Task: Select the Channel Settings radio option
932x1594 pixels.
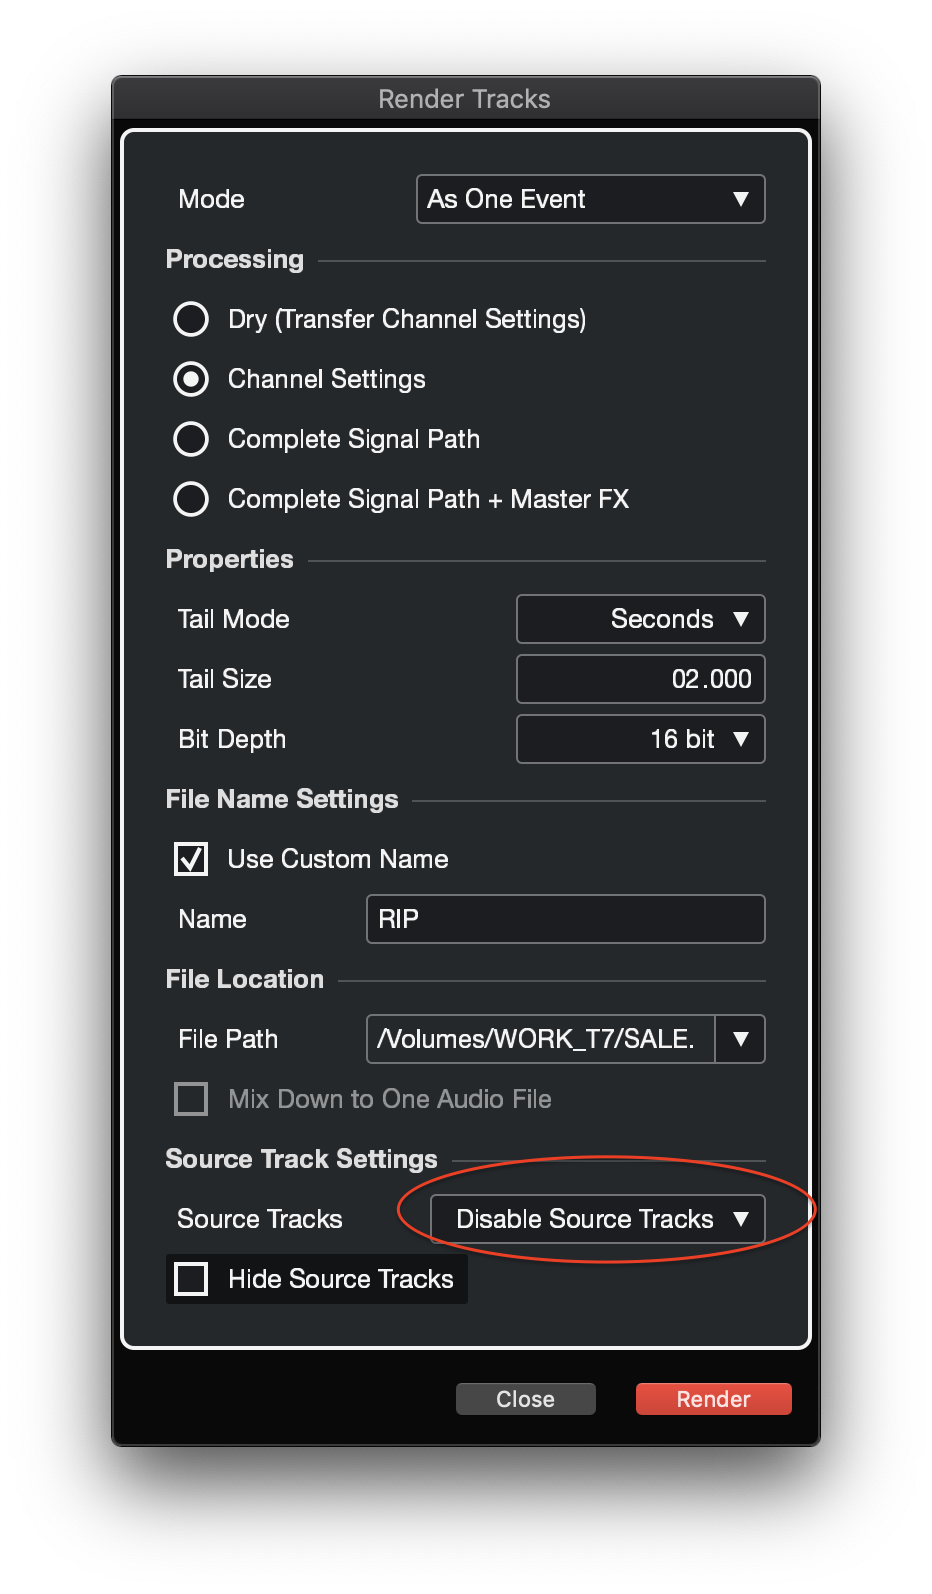Action: tap(191, 379)
